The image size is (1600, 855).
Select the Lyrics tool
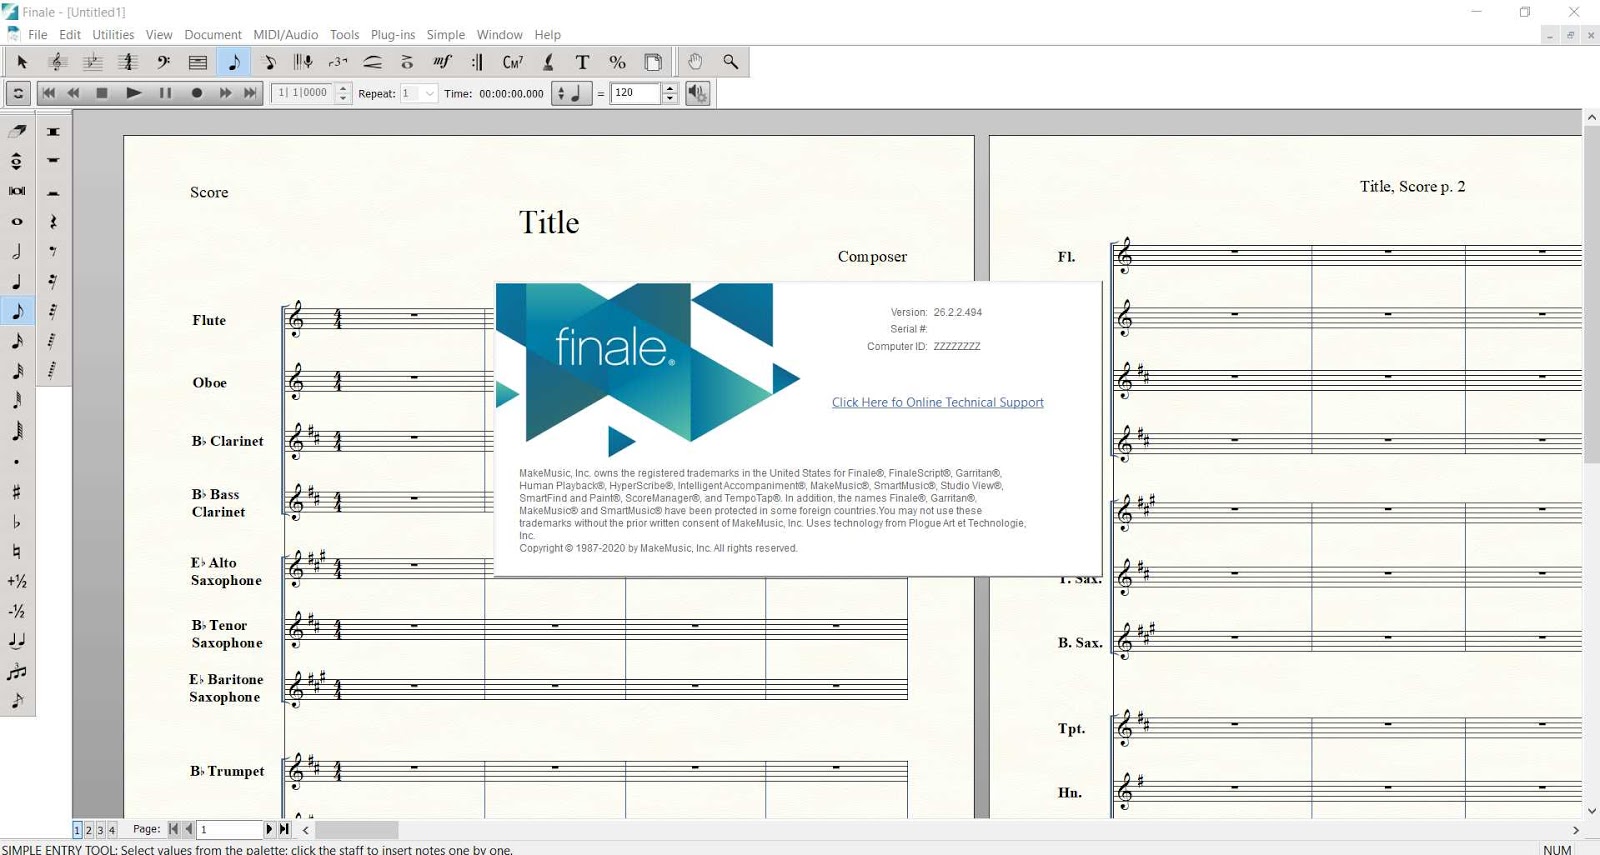[548, 62]
